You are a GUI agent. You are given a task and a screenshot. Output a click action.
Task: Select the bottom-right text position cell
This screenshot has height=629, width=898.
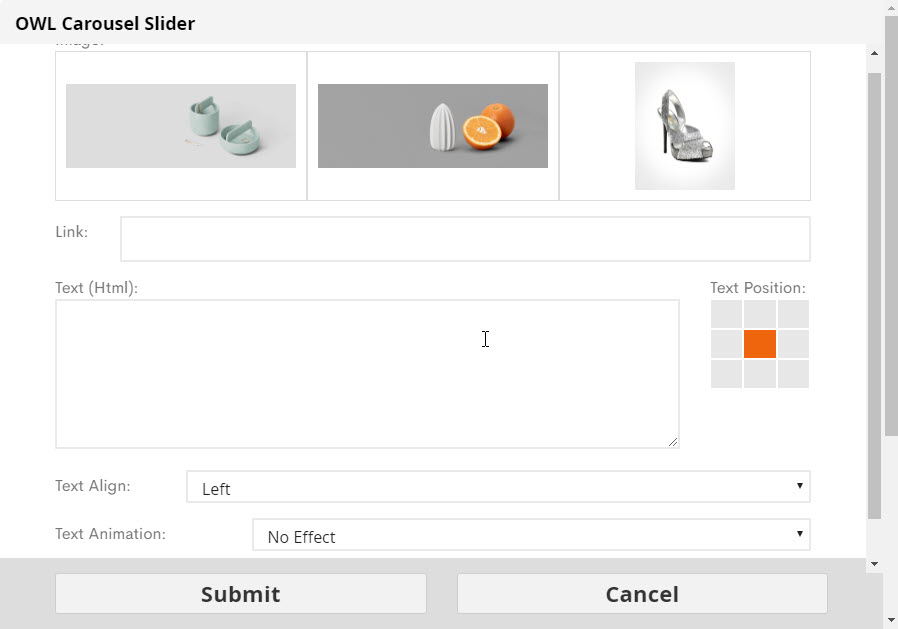pyautogui.click(x=793, y=374)
